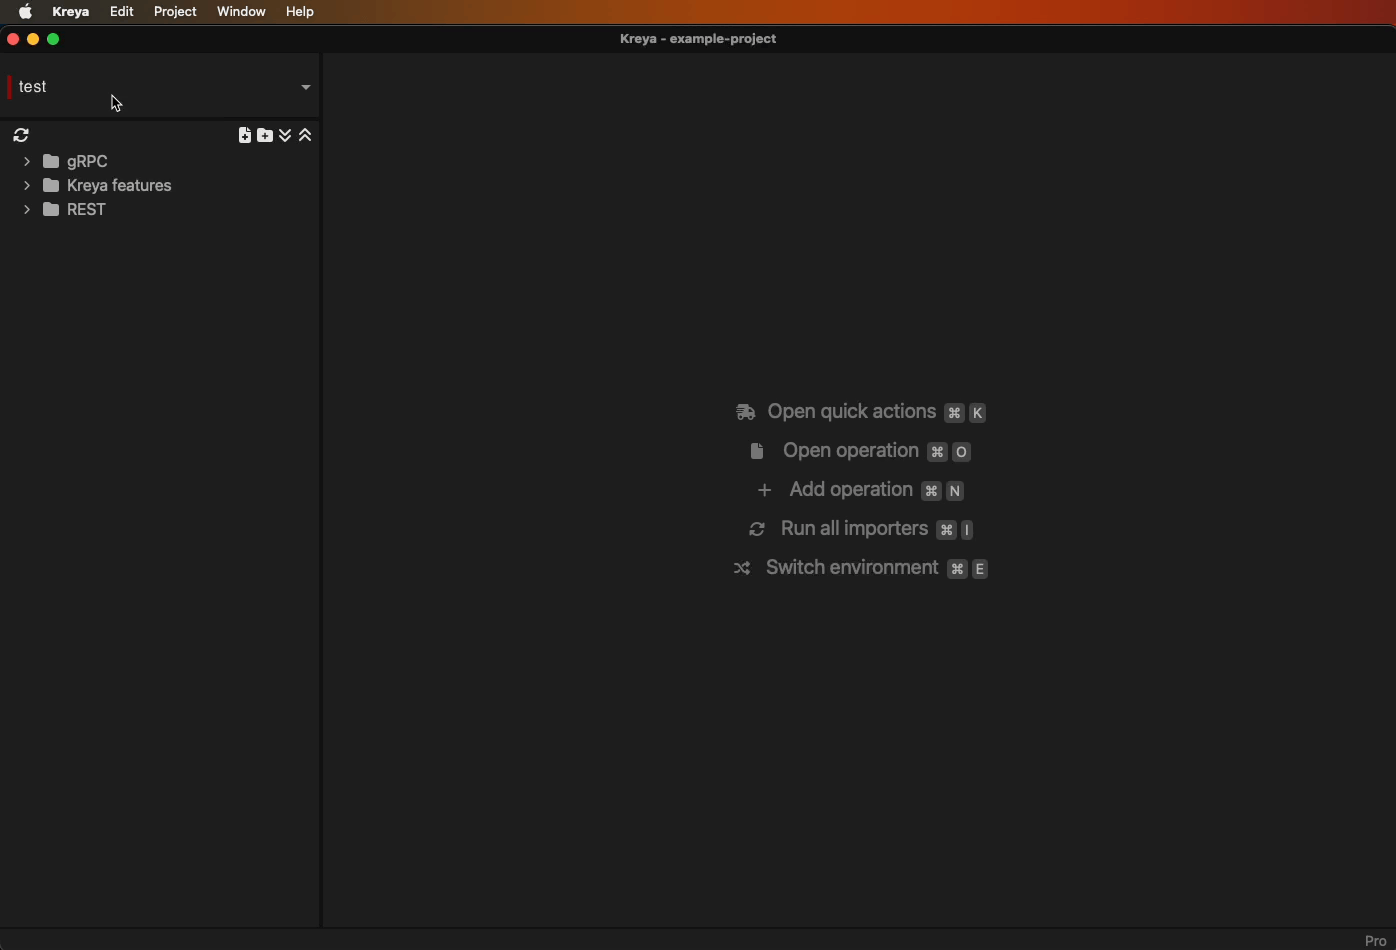1396x950 pixels.
Task: Expand the Kreya features folder
Action: coord(26,185)
